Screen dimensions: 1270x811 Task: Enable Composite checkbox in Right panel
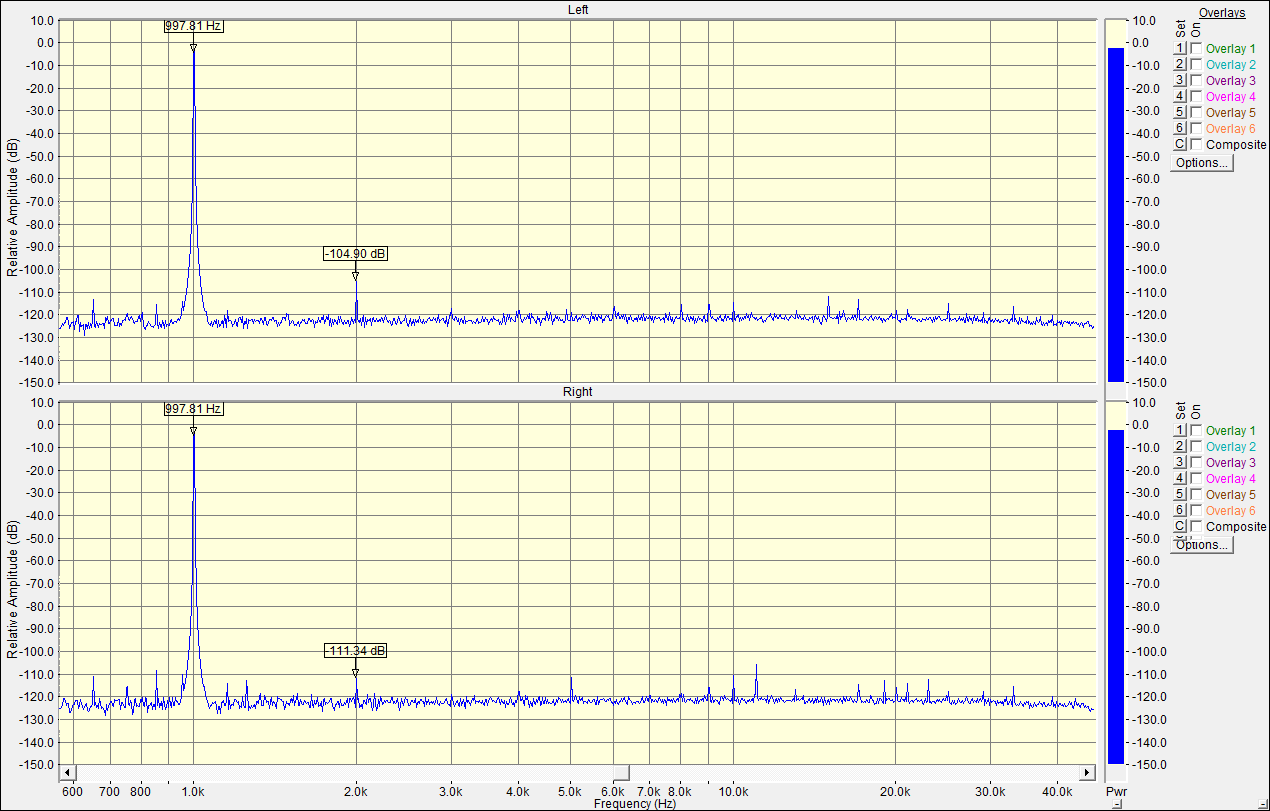[x=1197, y=526]
